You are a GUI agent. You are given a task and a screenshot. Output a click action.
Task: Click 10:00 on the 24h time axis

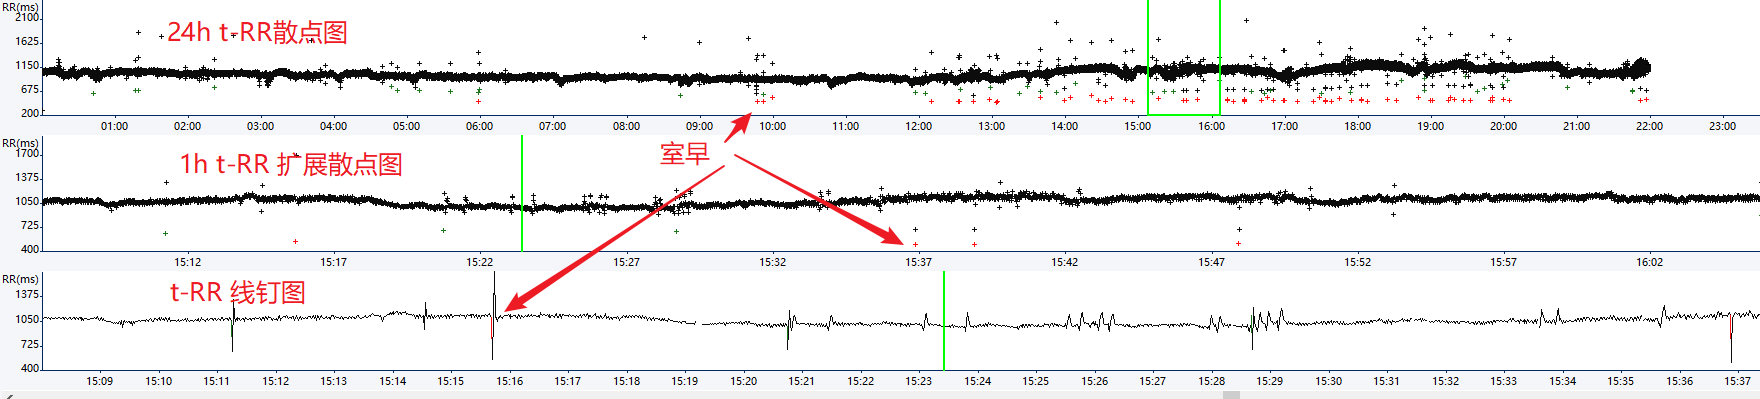pyautogui.click(x=772, y=126)
